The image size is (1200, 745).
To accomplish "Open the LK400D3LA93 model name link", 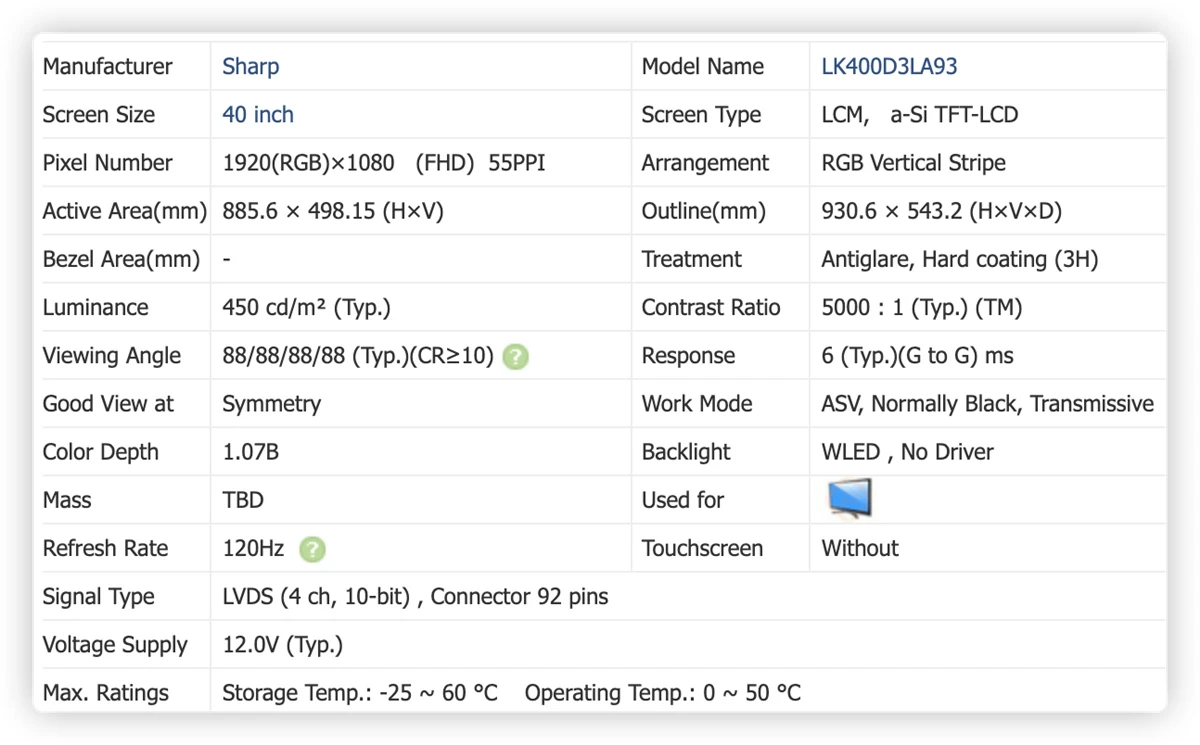I will [889, 67].
